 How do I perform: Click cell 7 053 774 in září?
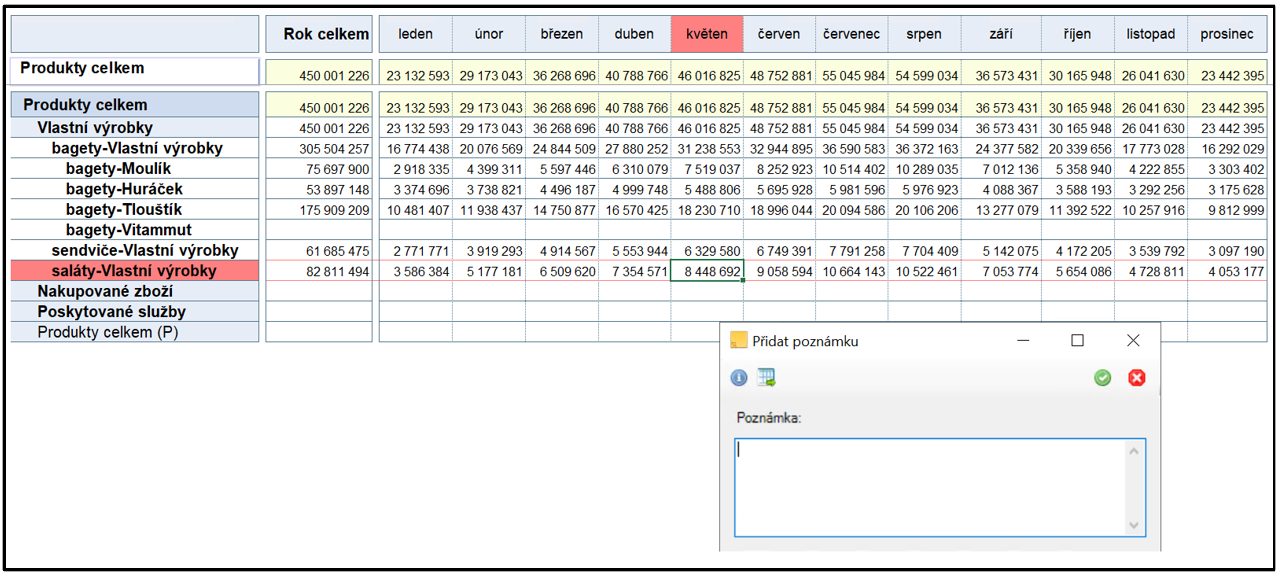(x=1001, y=271)
